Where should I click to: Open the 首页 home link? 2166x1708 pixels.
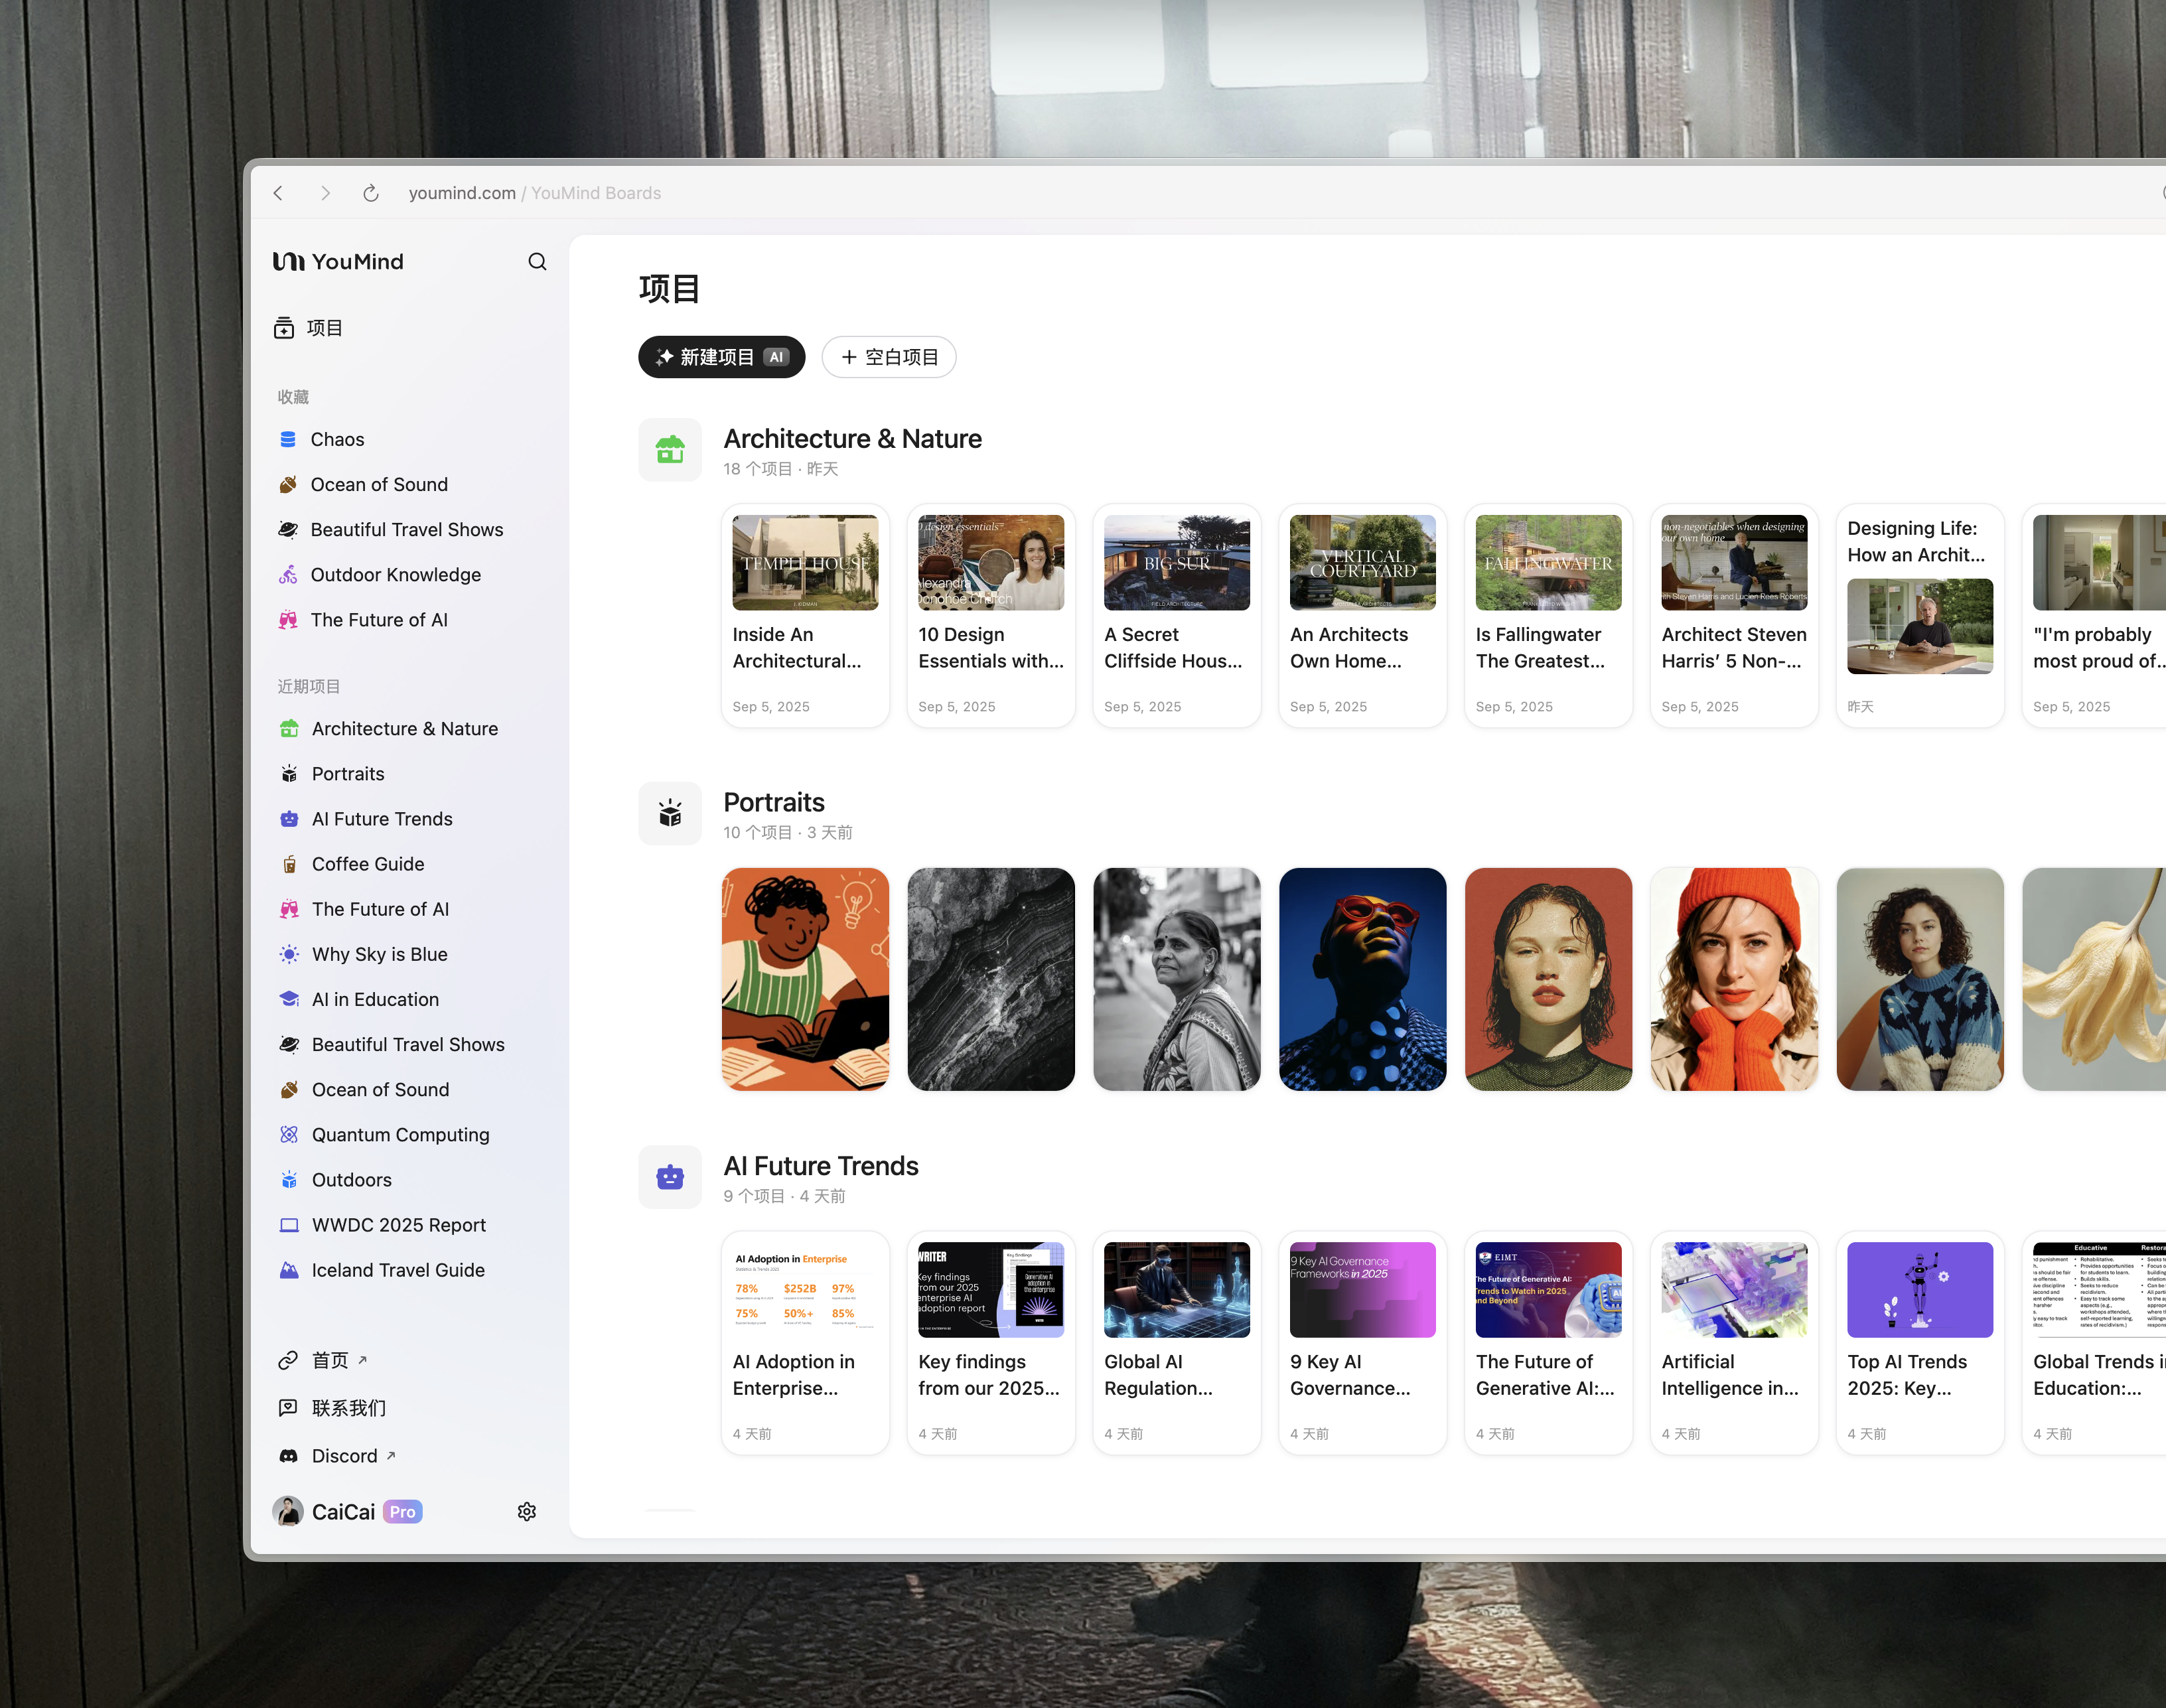(x=330, y=1360)
